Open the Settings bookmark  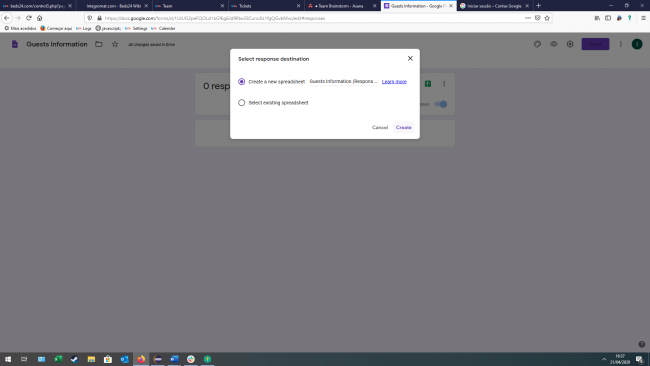tap(136, 29)
